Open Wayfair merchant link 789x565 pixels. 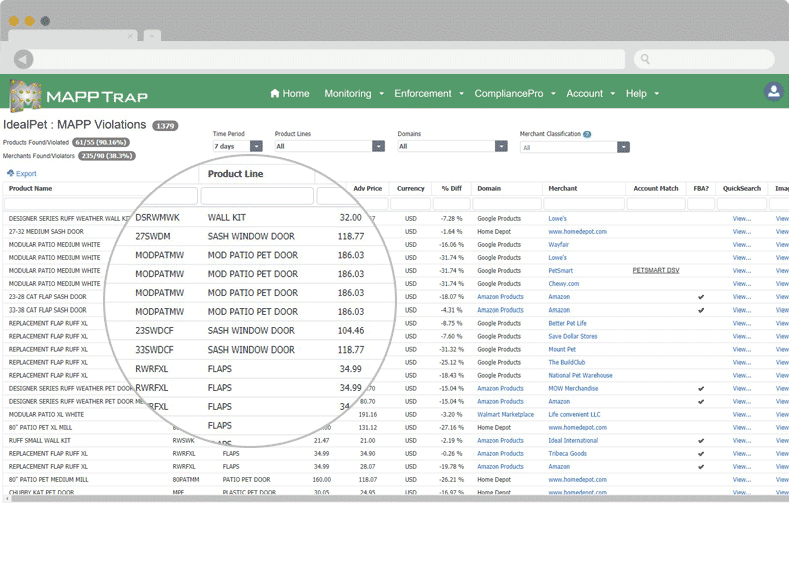[559, 245]
